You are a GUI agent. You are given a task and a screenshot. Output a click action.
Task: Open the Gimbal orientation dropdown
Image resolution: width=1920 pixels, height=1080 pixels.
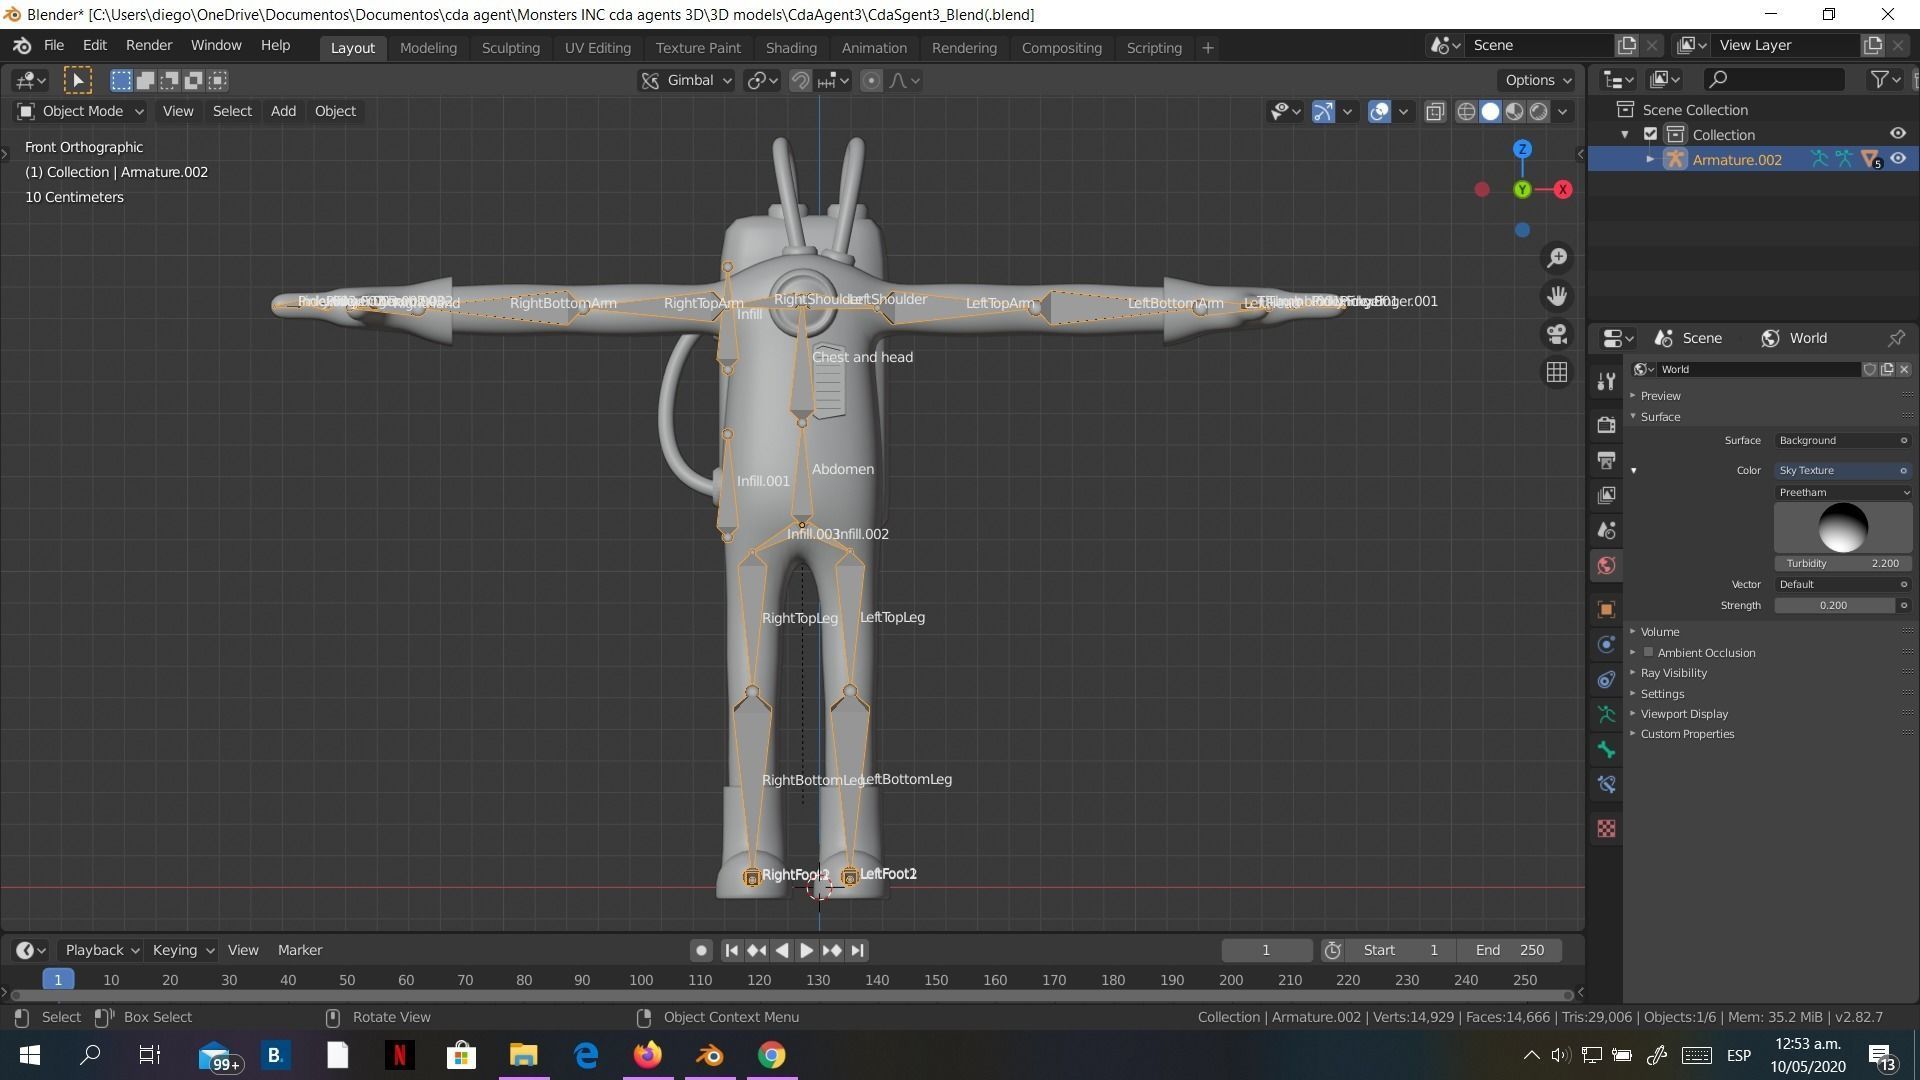coord(687,80)
